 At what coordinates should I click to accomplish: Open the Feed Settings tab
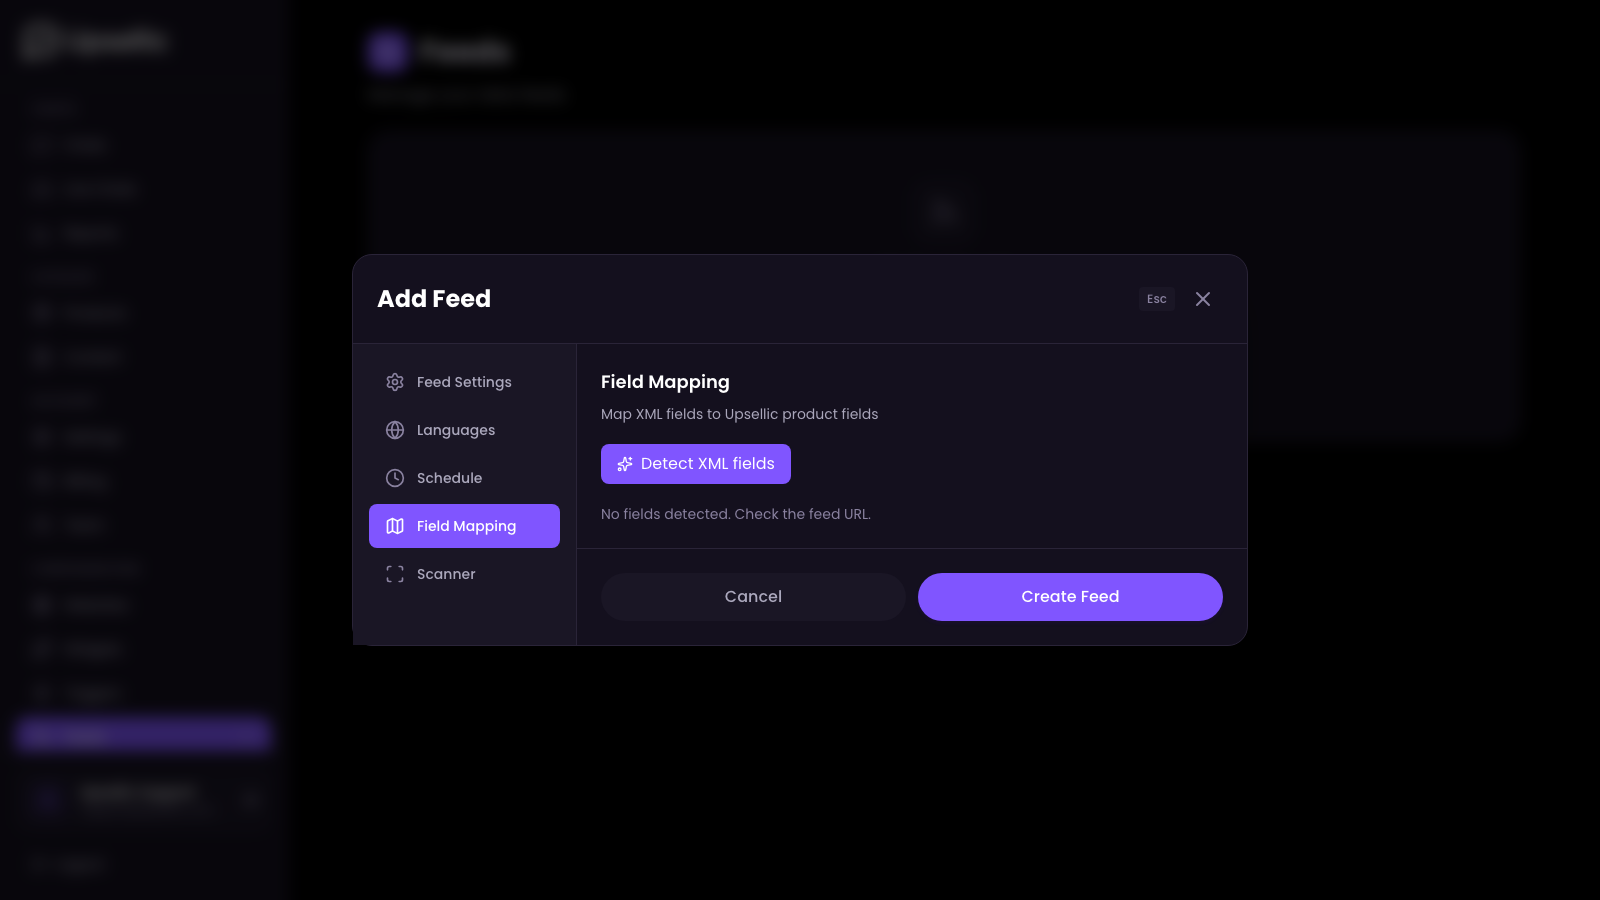[x=464, y=382]
